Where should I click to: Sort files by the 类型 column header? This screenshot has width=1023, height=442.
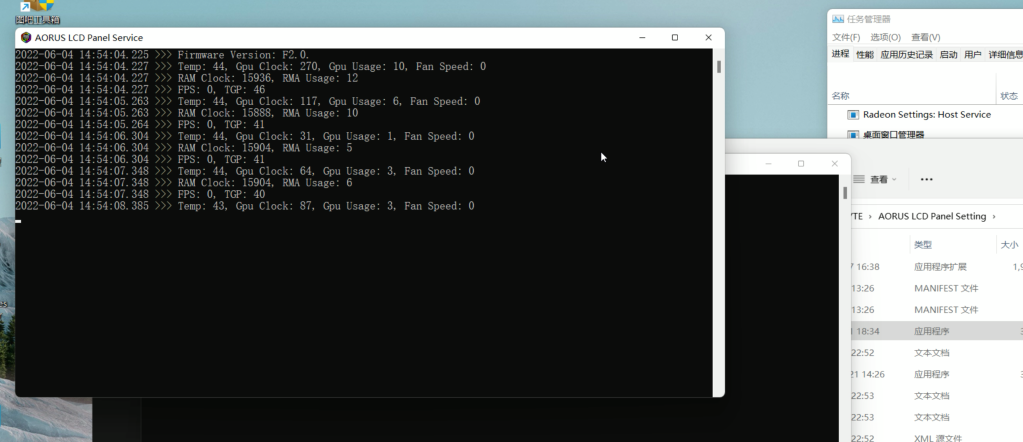click(922, 244)
